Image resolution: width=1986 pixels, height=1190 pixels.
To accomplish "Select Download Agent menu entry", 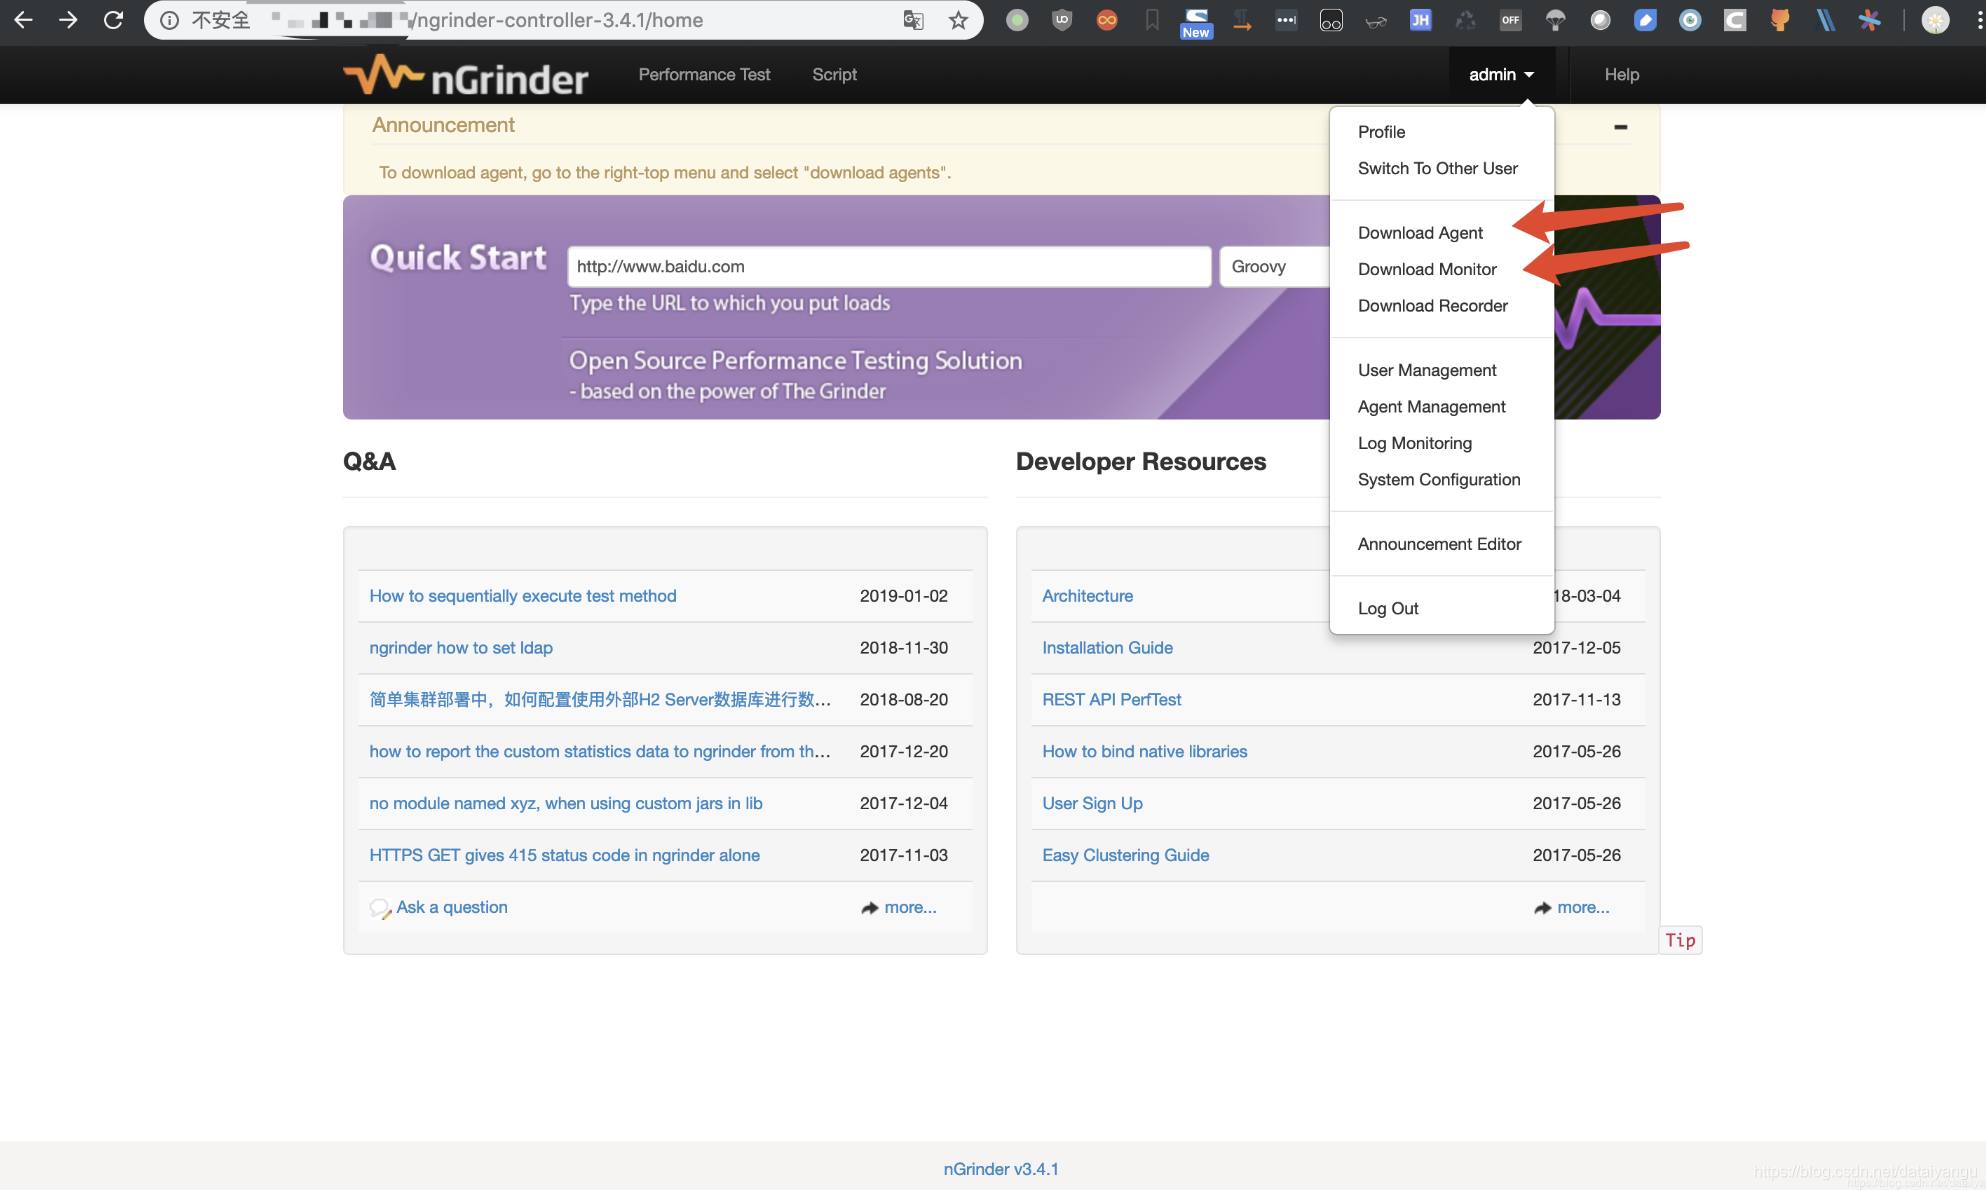I will point(1420,233).
